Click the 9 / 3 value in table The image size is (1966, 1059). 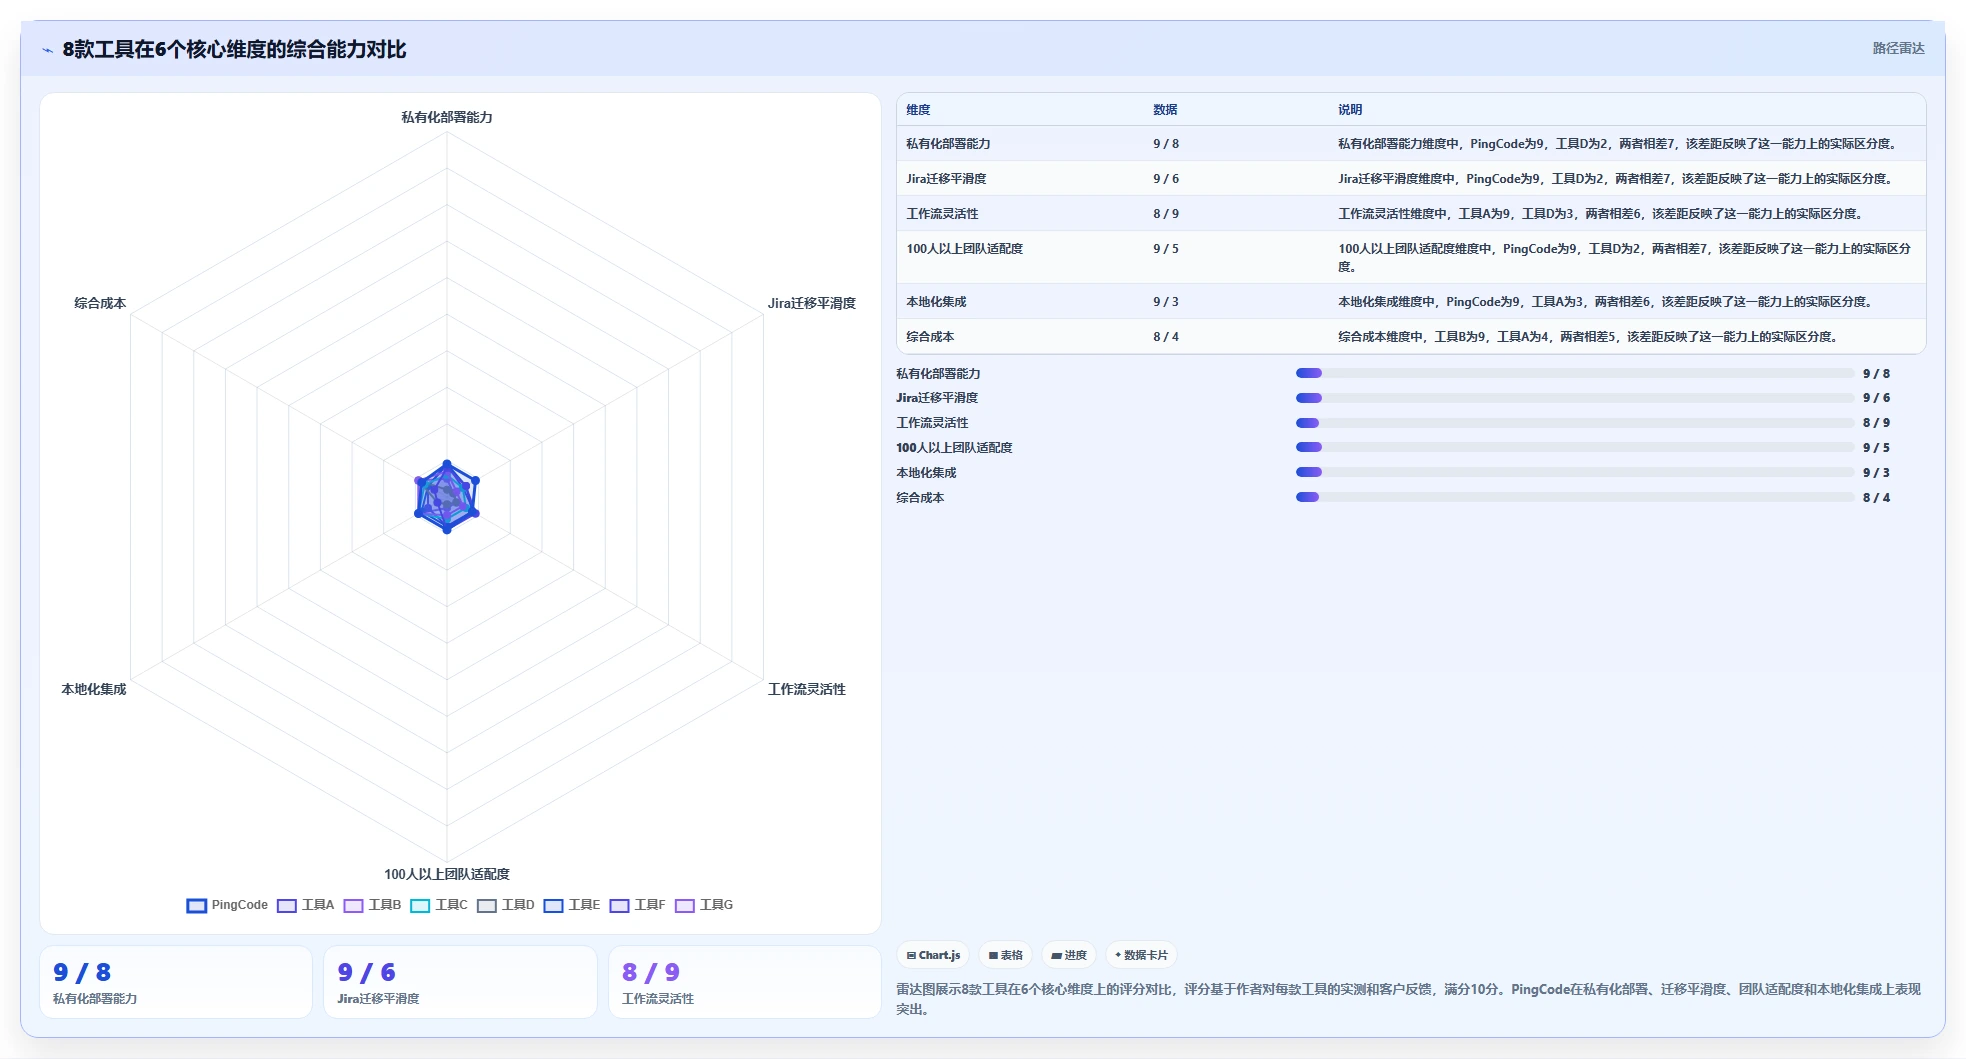tap(1166, 302)
